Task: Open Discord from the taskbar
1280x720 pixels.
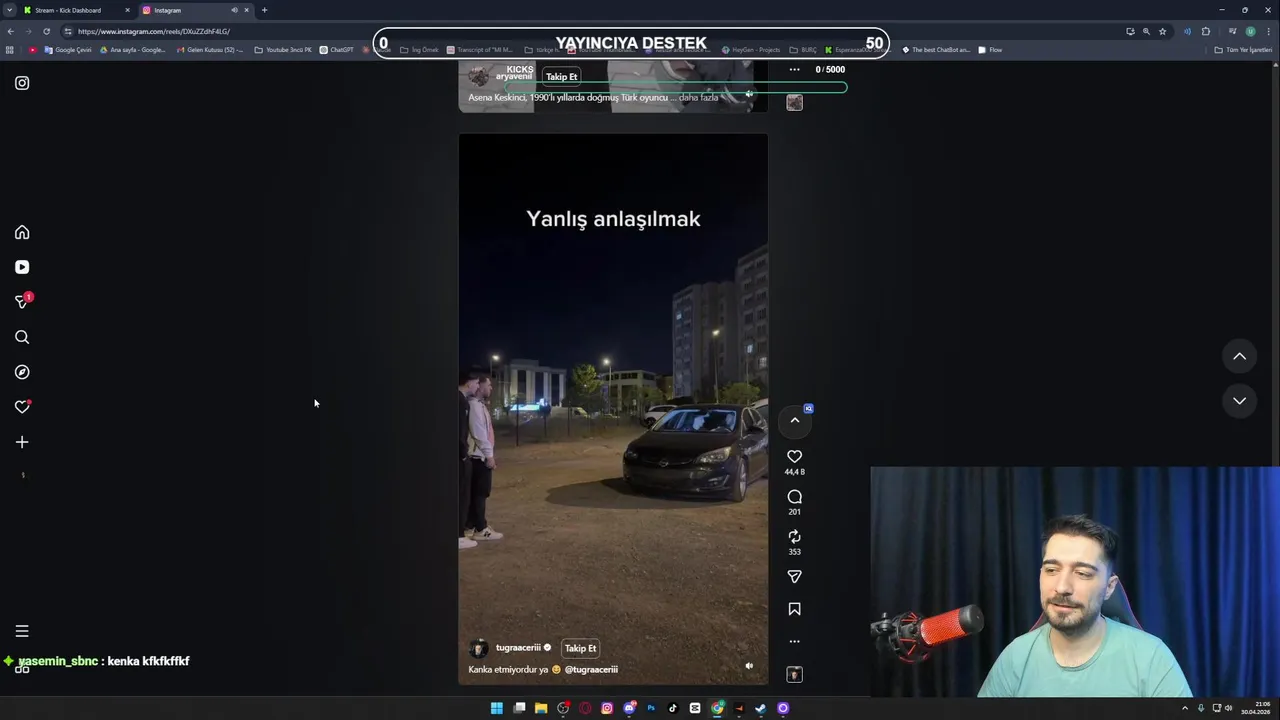Action: click(x=629, y=708)
